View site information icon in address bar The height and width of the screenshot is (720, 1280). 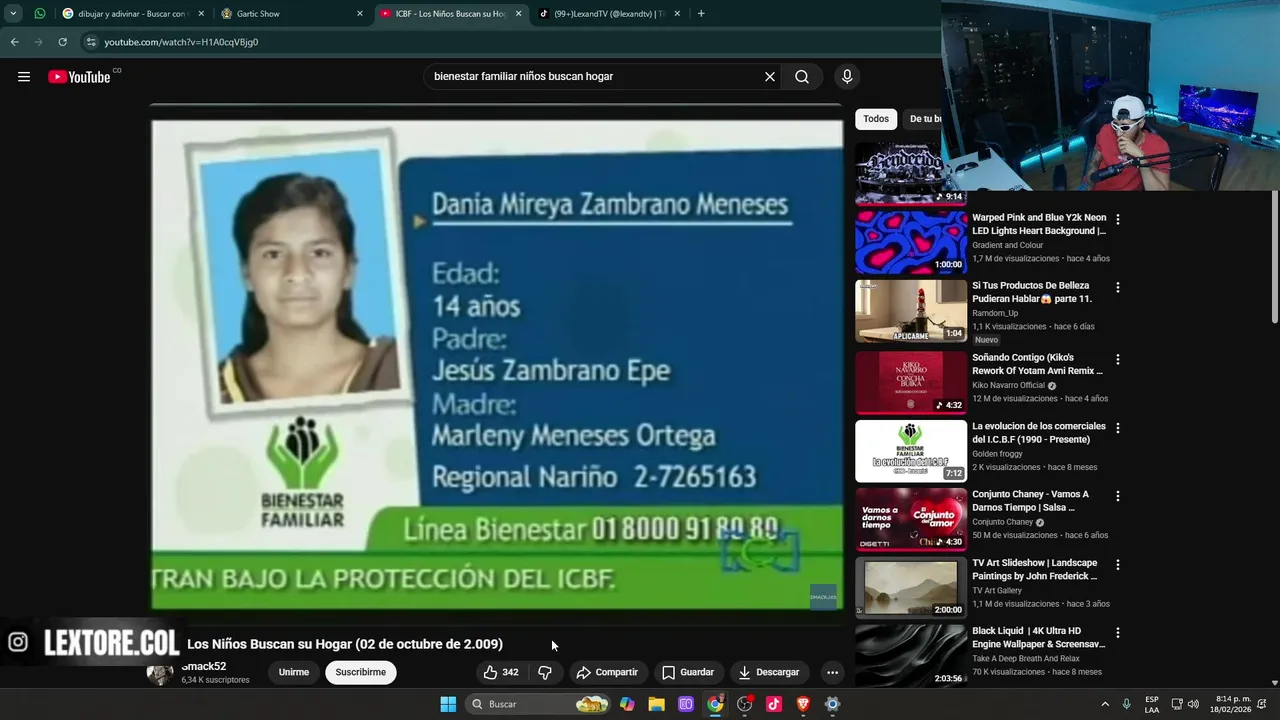91,42
